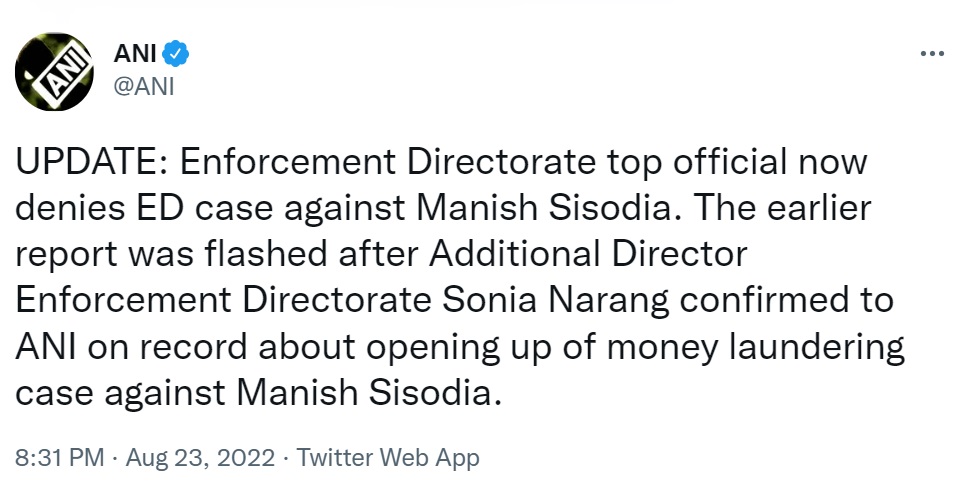Viewport: 961px width, 495px height.
Task: Open the Twitter Web App source link
Action: (388, 459)
